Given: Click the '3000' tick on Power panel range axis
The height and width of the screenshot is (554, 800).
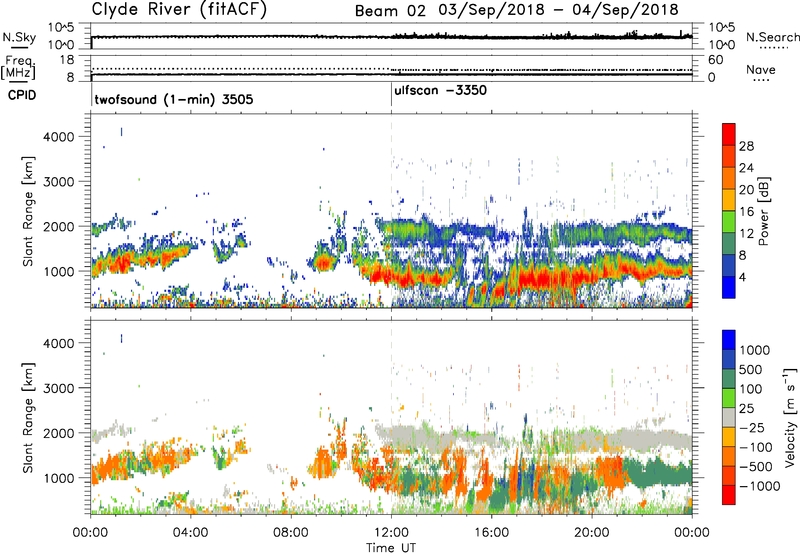Looking at the screenshot, I should 59,182.
